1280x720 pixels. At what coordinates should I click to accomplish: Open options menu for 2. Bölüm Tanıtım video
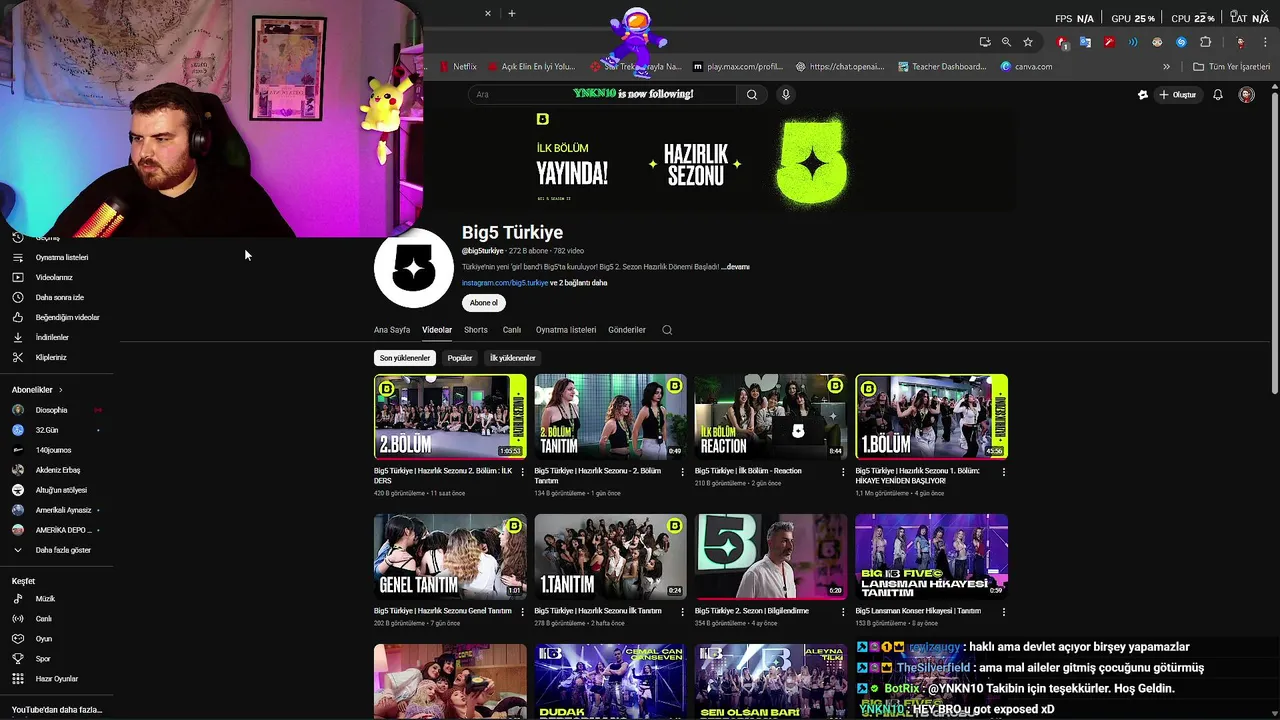pos(682,472)
